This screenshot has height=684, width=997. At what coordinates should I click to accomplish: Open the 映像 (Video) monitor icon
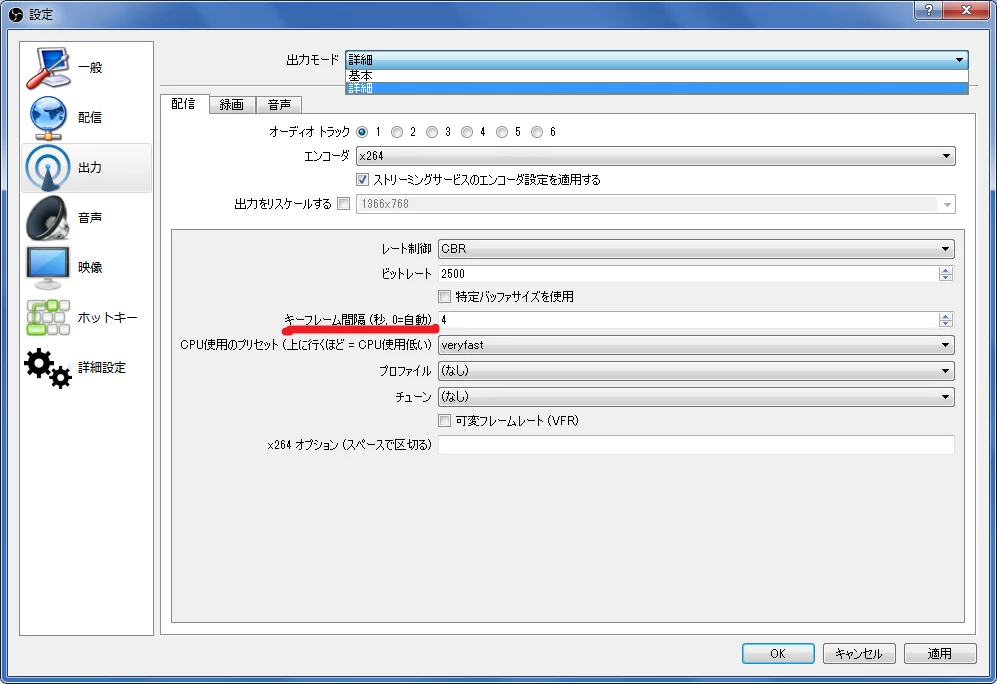tap(48, 268)
